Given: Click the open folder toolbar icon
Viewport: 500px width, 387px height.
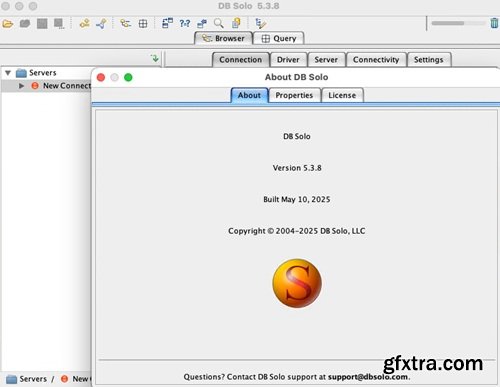Looking at the screenshot, I should coord(8,24).
